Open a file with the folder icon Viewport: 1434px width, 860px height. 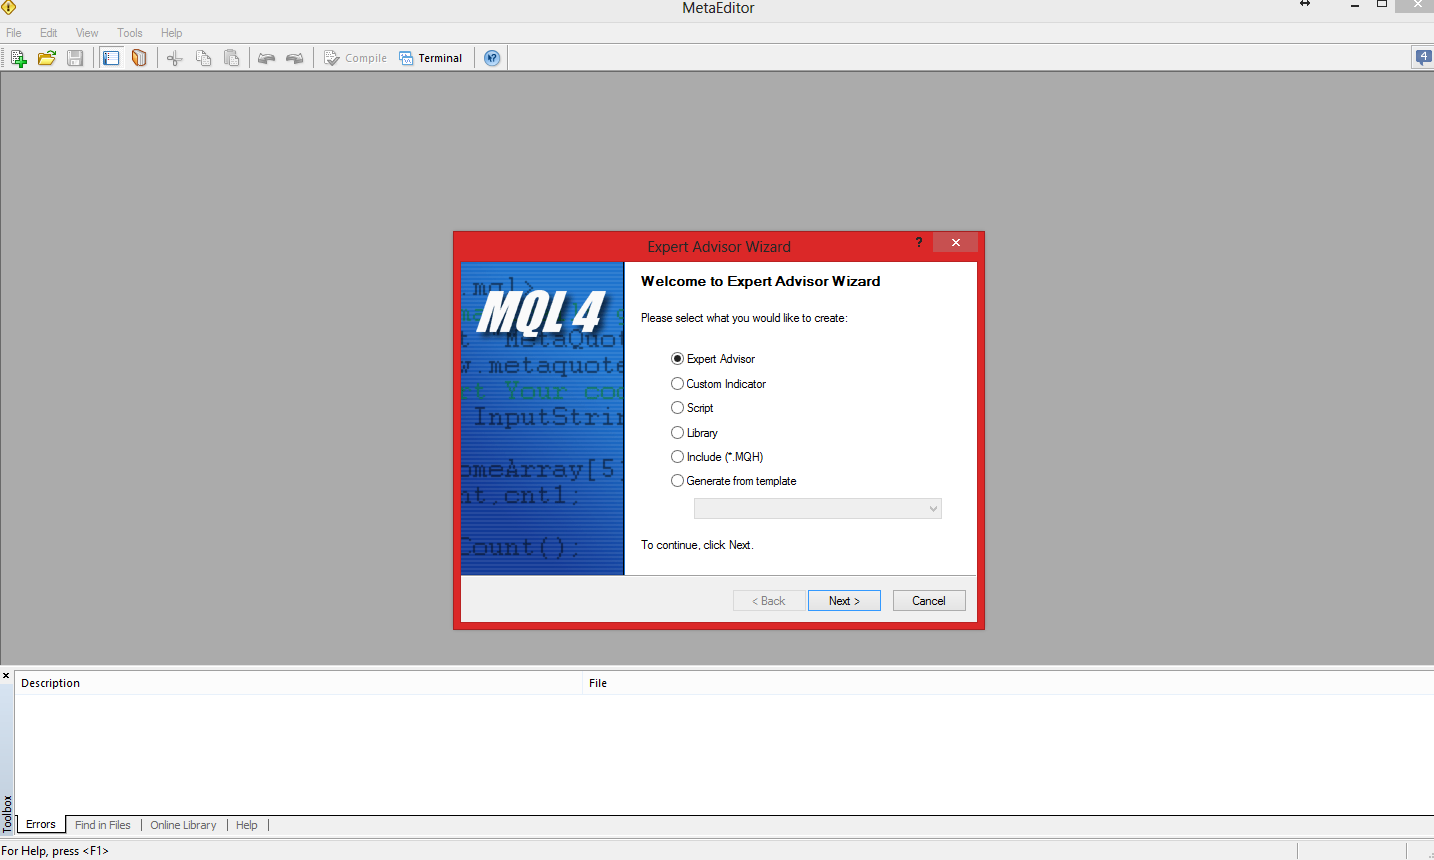pyautogui.click(x=46, y=58)
